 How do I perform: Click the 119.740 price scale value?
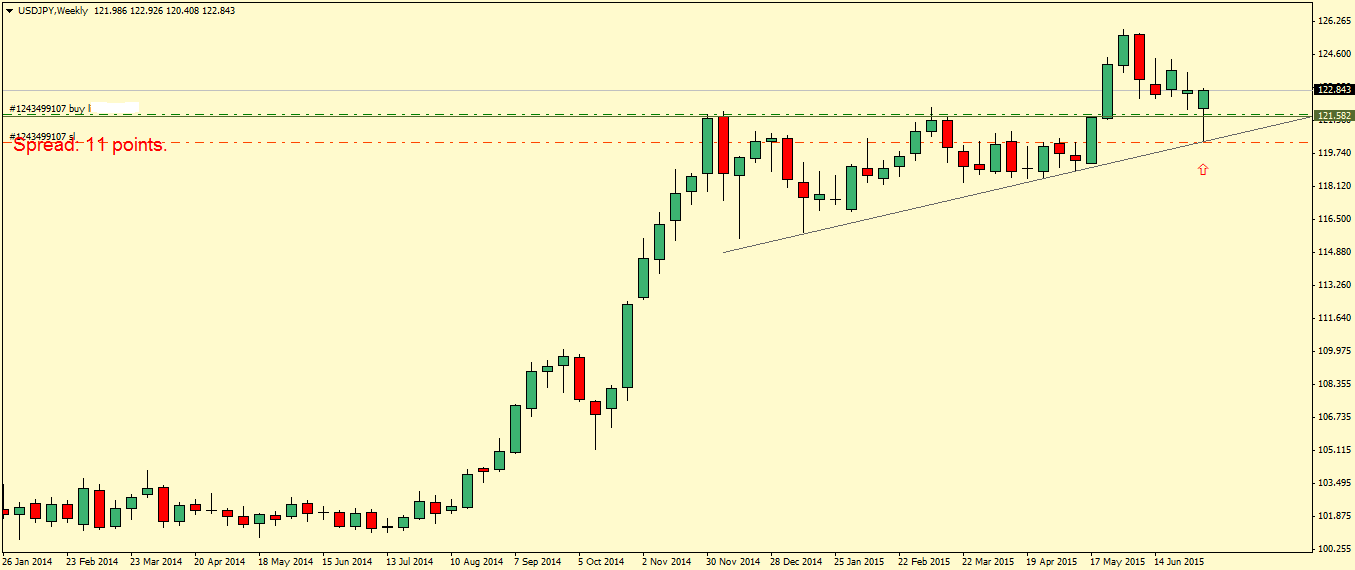(1336, 153)
